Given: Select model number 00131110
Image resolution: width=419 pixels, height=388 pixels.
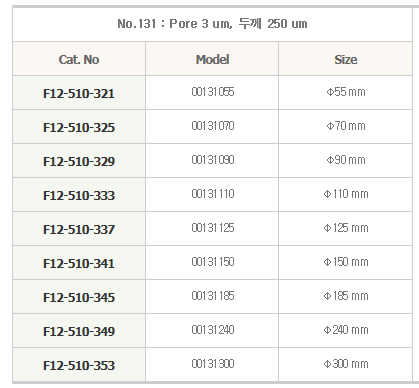Looking at the screenshot, I should [213, 194].
